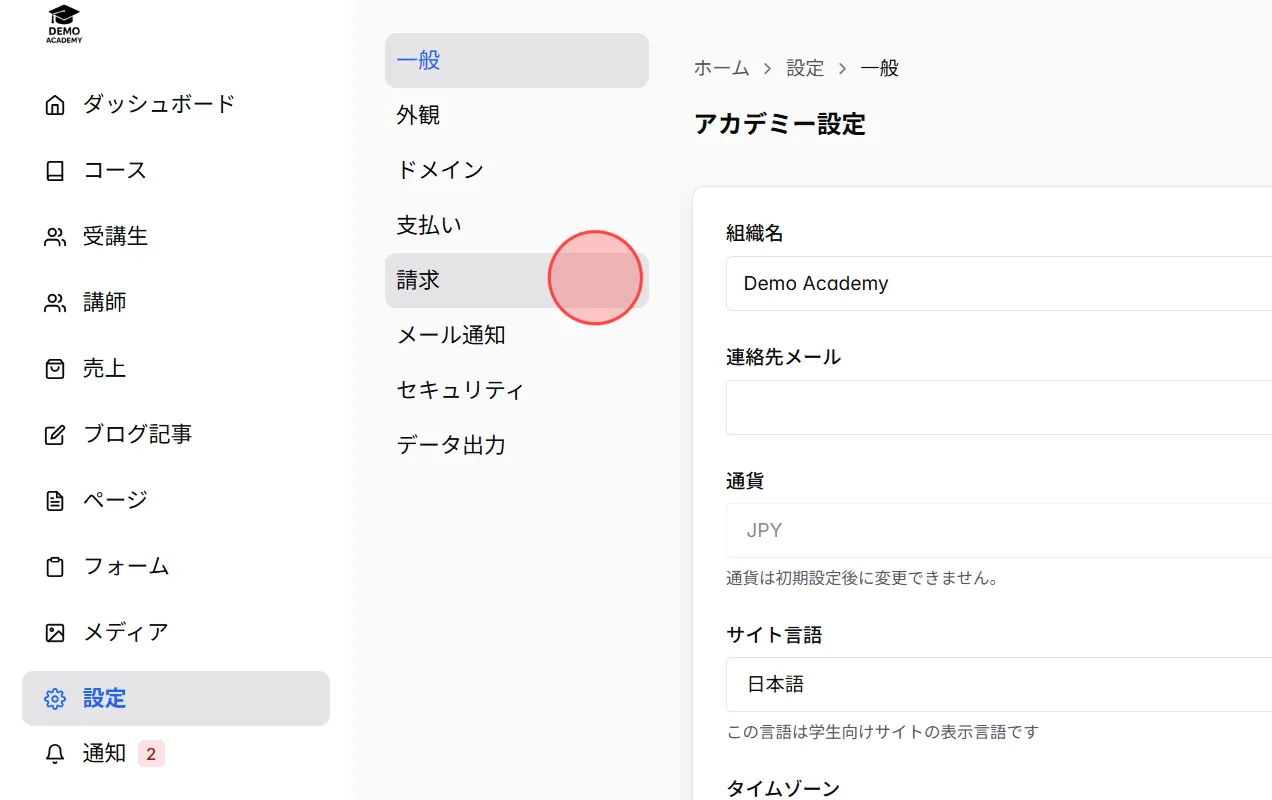Screen dimensions: 1272x800
Task: Select 設定 in the sidebar
Action: point(176,698)
